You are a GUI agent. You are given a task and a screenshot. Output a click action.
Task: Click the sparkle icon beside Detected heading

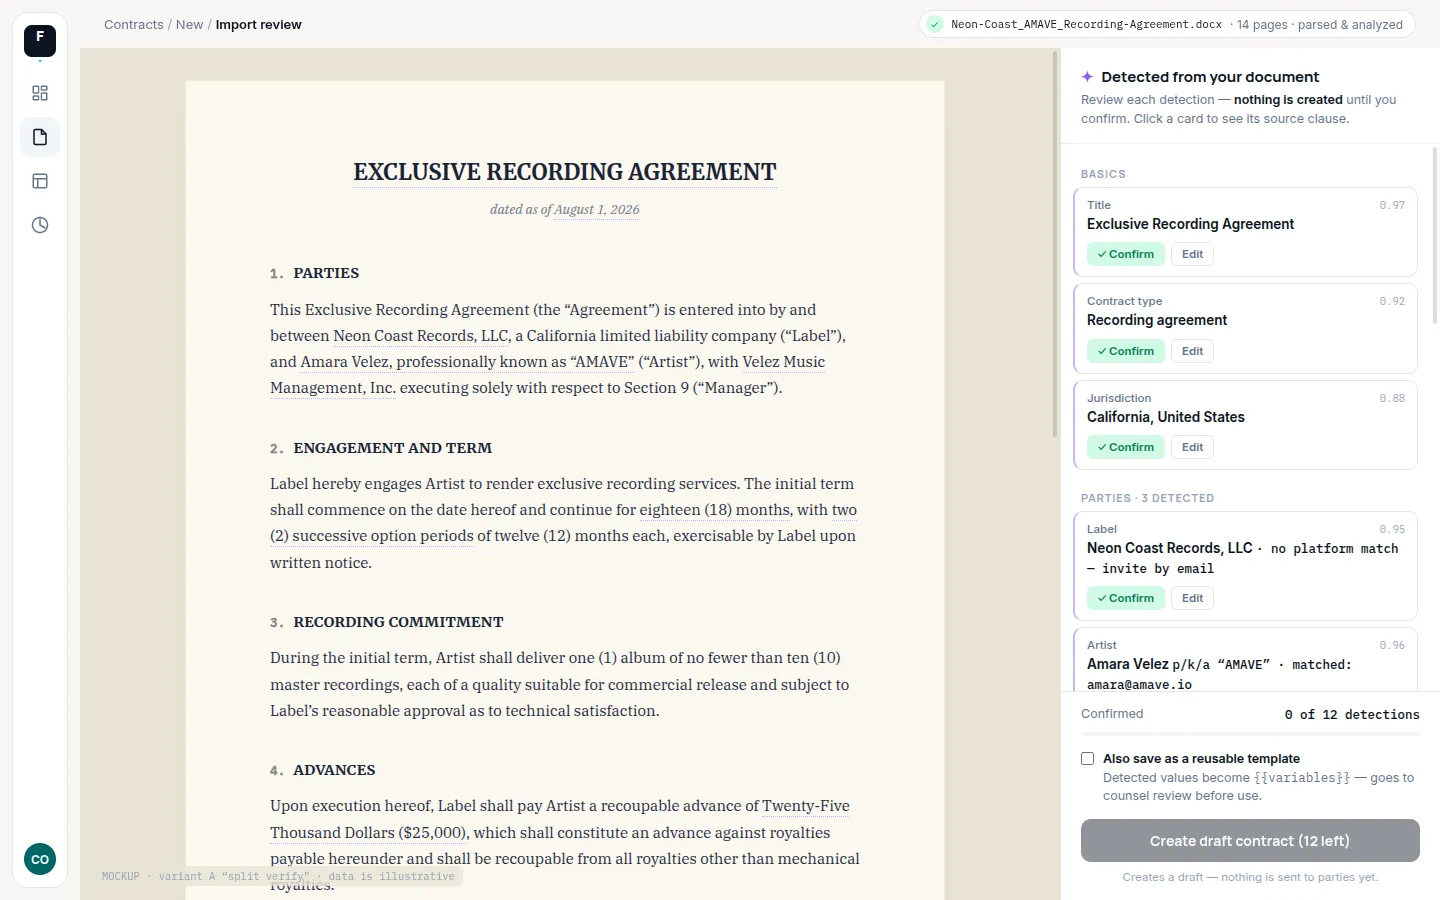1087,77
